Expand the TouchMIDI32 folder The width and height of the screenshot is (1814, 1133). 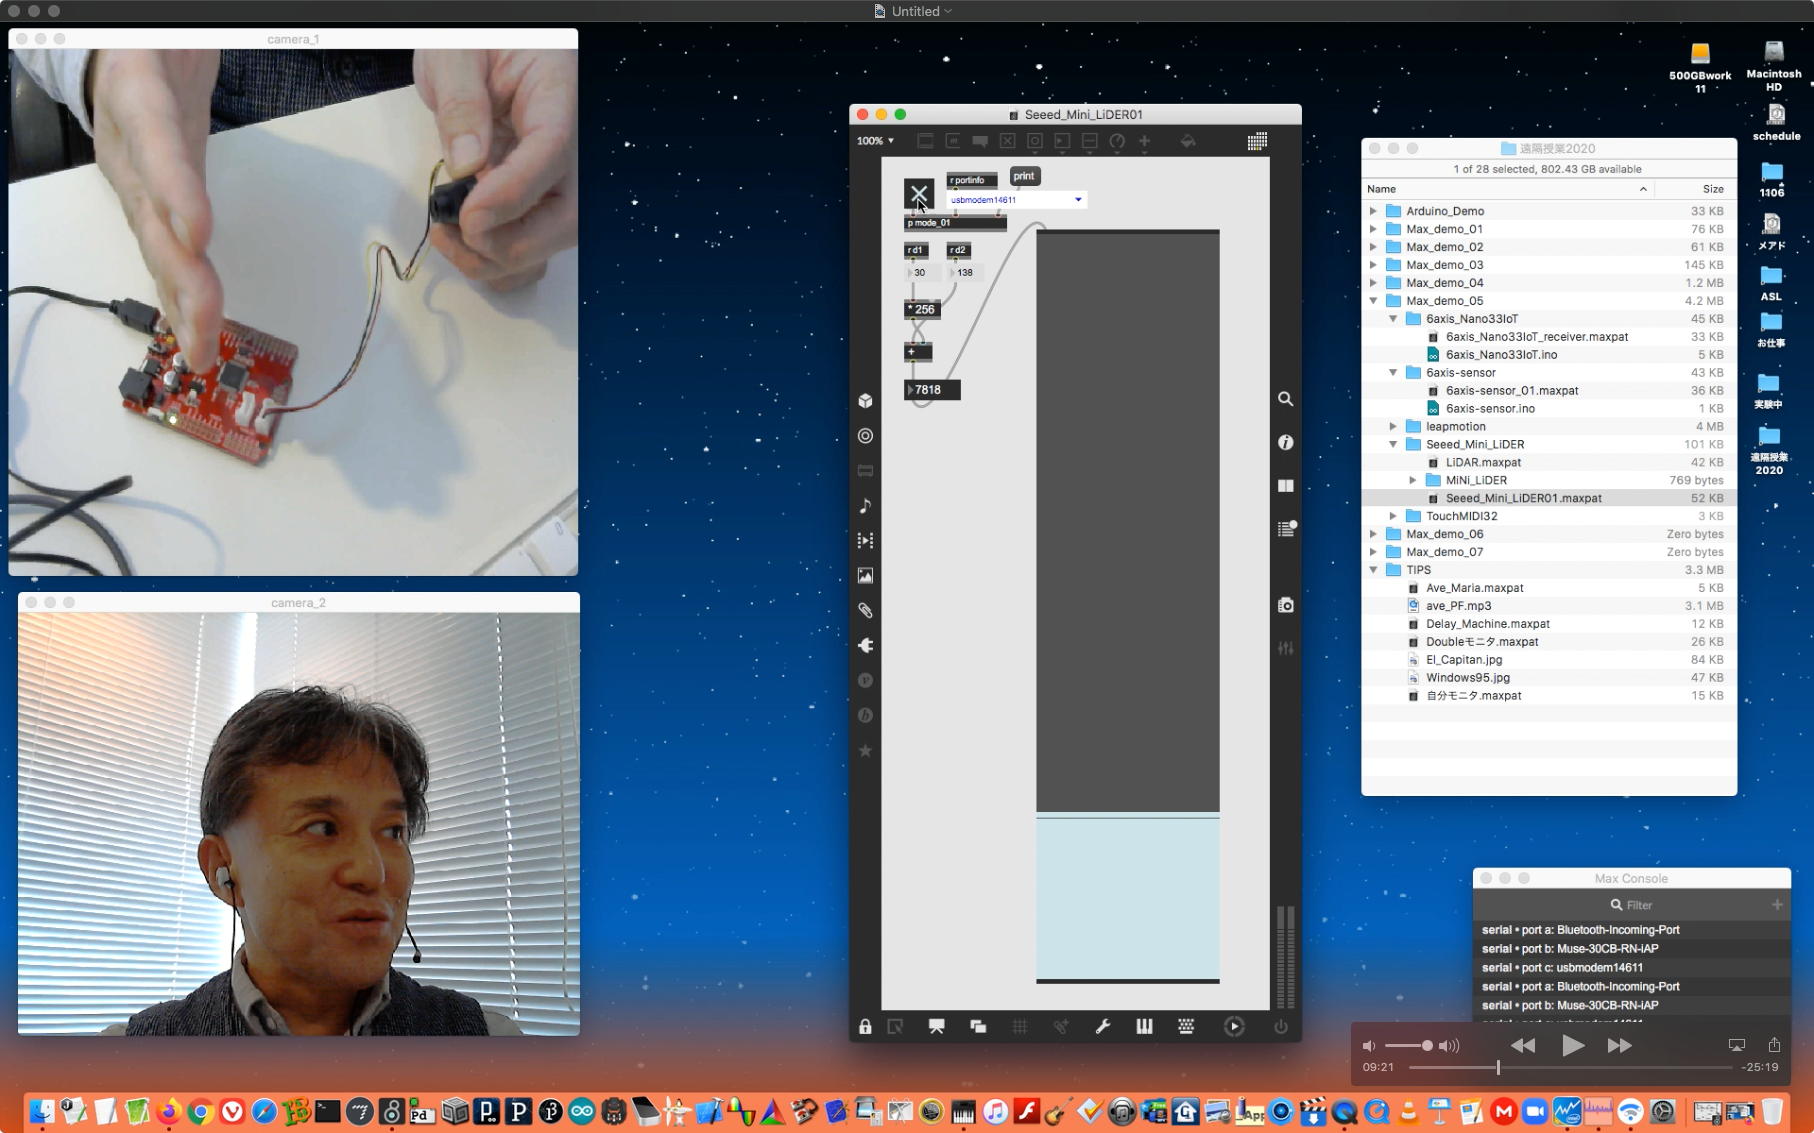coord(1393,516)
